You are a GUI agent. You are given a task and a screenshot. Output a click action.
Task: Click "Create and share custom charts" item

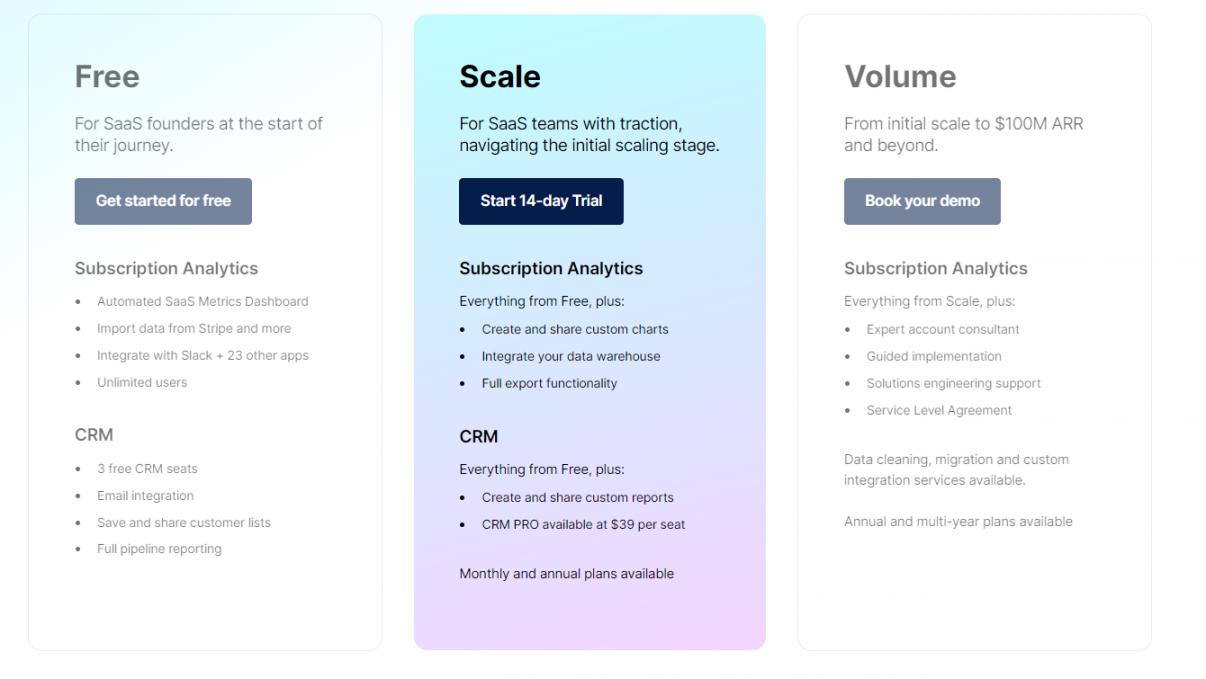575,329
